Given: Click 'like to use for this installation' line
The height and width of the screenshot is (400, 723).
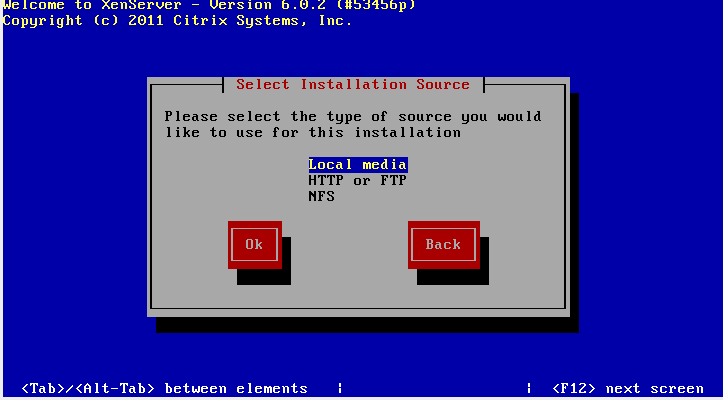Looking at the screenshot, I should pos(313,133).
